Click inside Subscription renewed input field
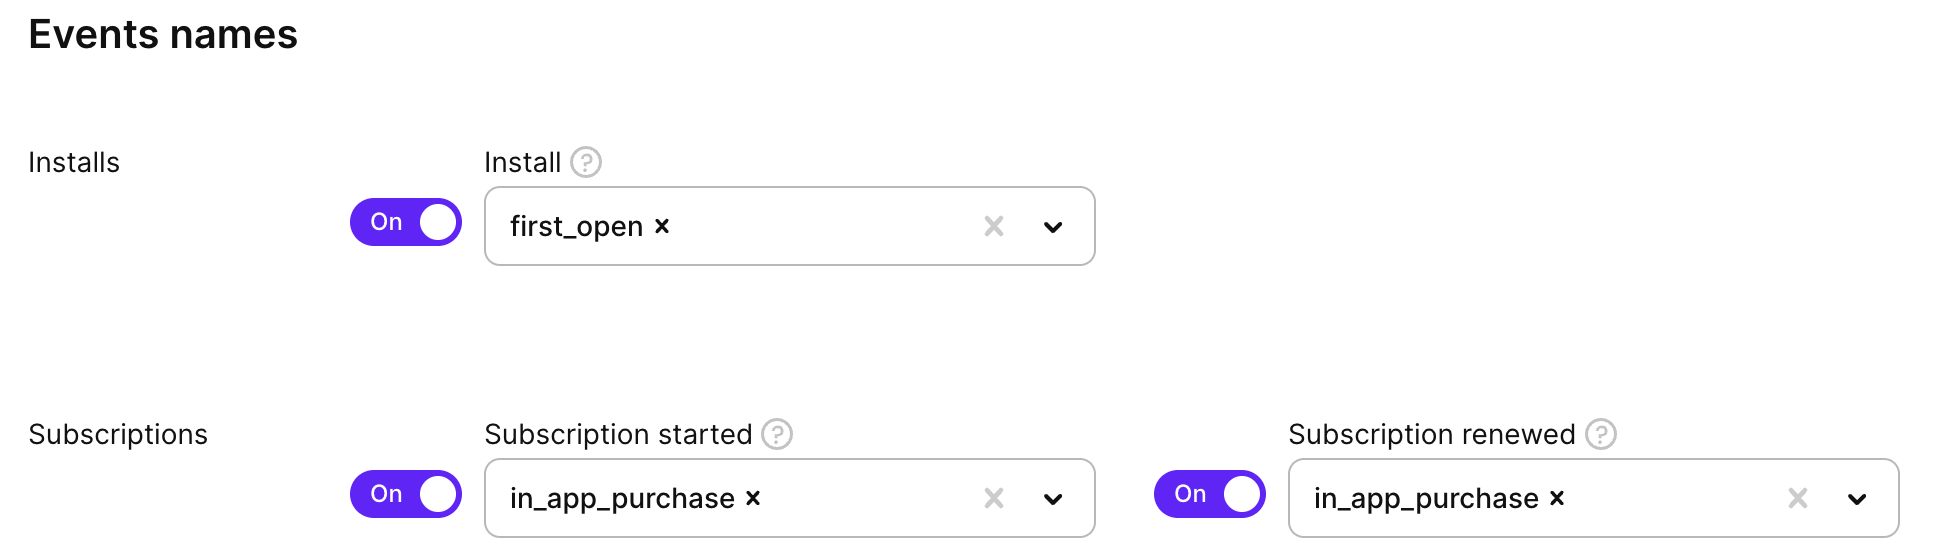Viewport: 1958px width, 560px height. coord(1670,498)
